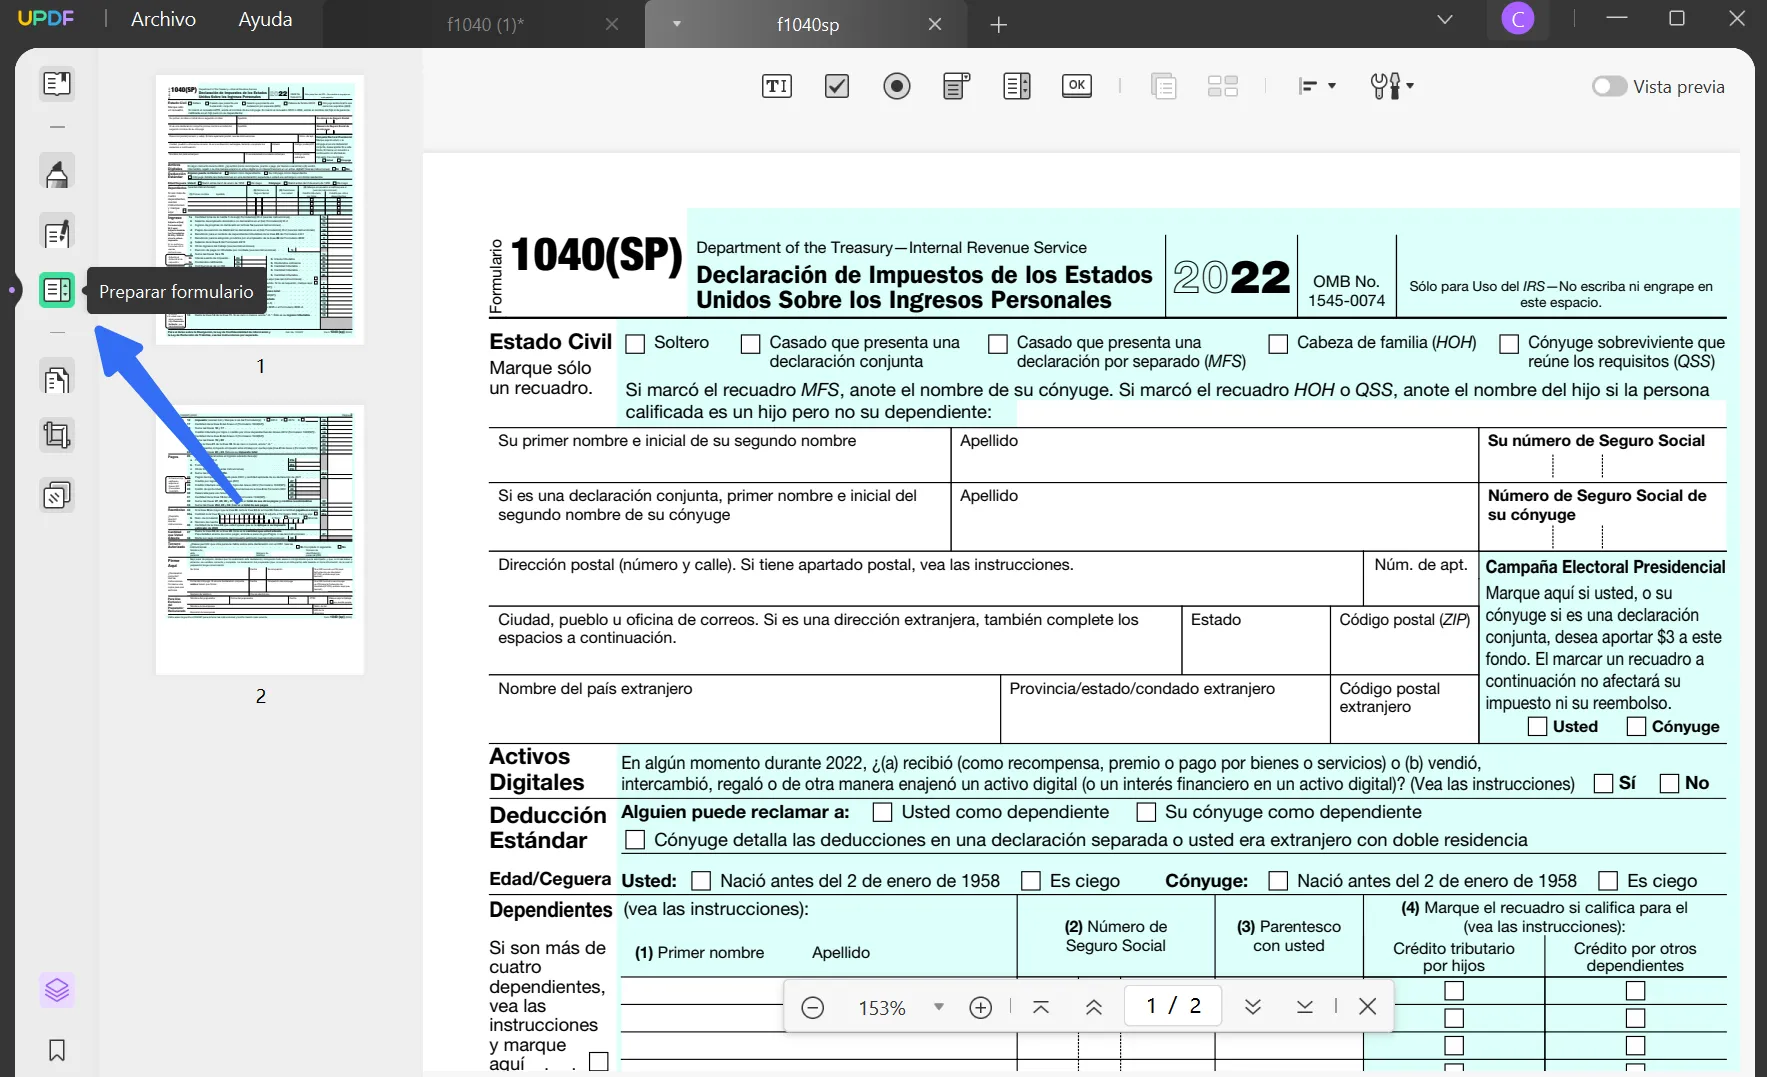Switch to the f1040sp tab

[807, 24]
